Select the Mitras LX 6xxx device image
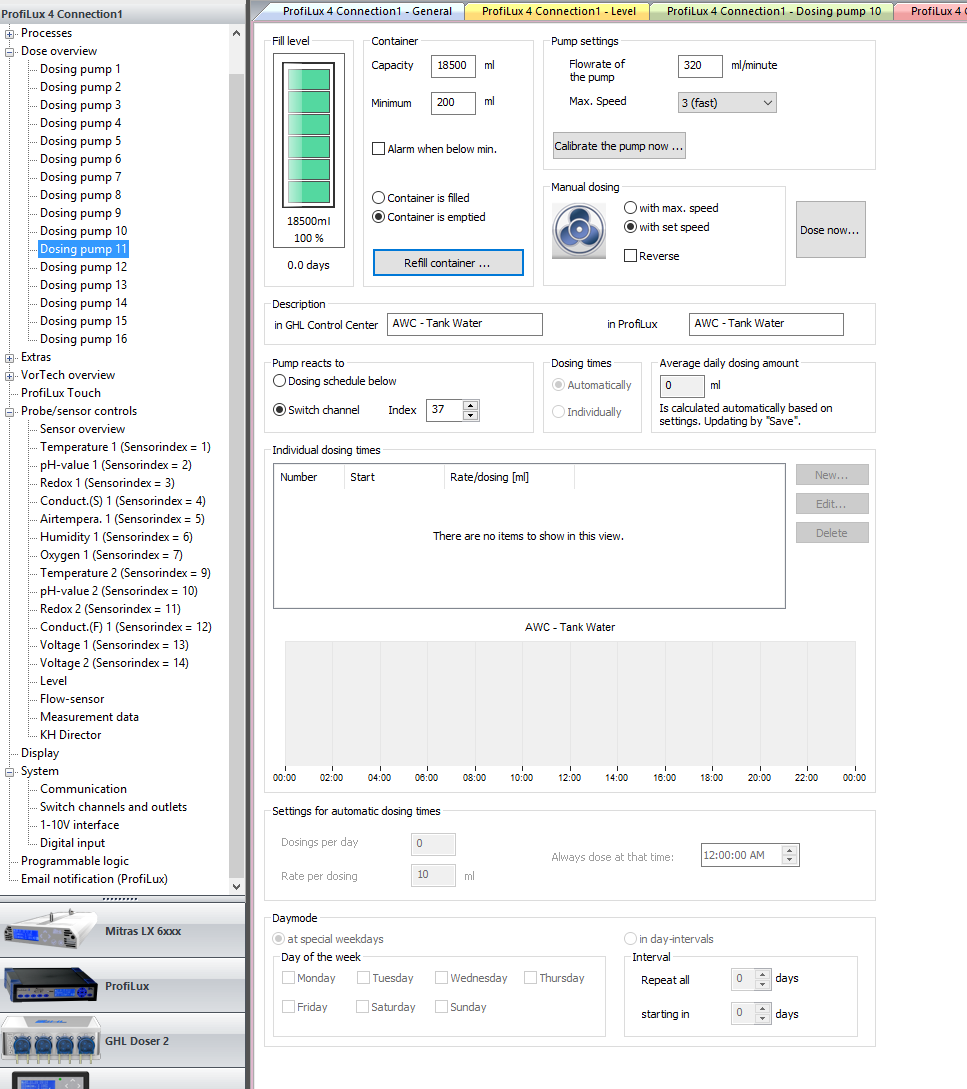The width and height of the screenshot is (967, 1089). [50, 931]
